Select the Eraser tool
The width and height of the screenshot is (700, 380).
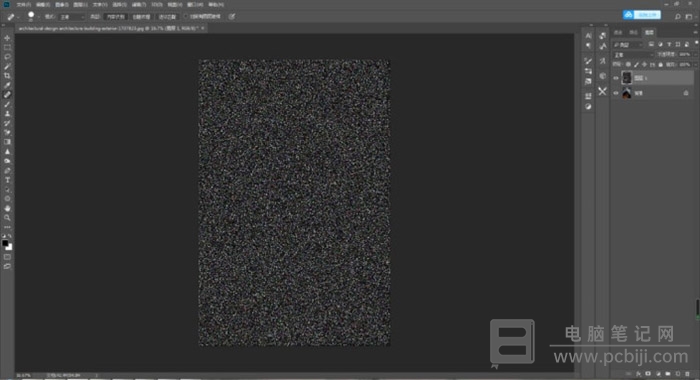click(7, 133)
